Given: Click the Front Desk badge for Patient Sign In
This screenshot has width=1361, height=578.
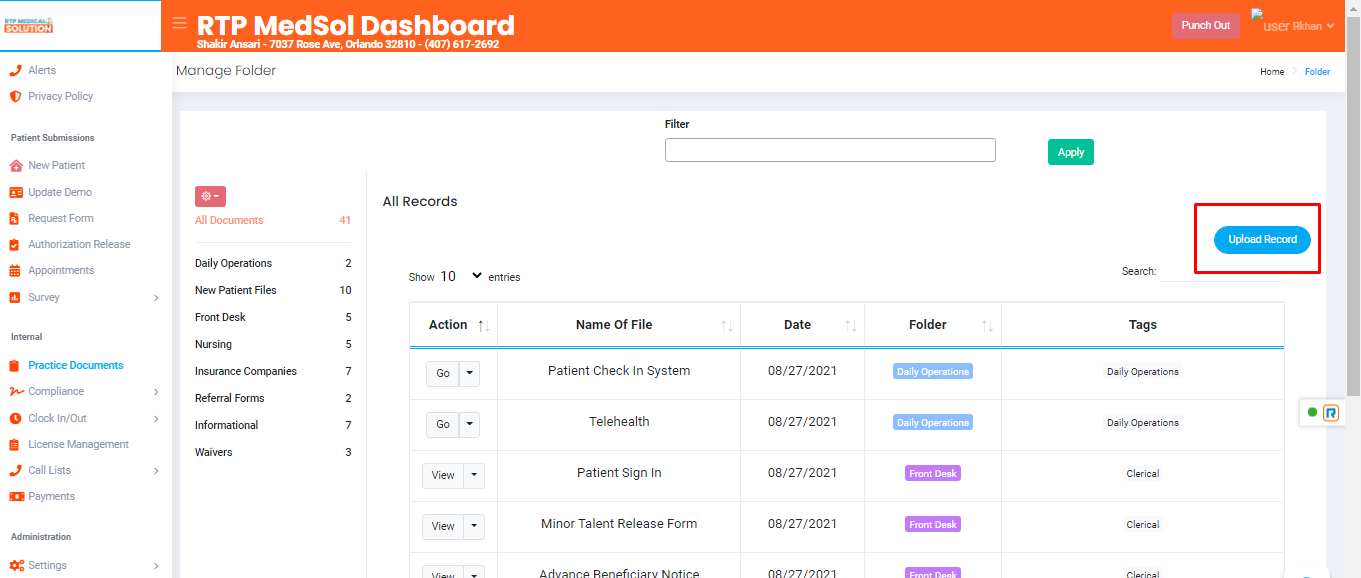Looking at the screenshot, I should 933,473.
